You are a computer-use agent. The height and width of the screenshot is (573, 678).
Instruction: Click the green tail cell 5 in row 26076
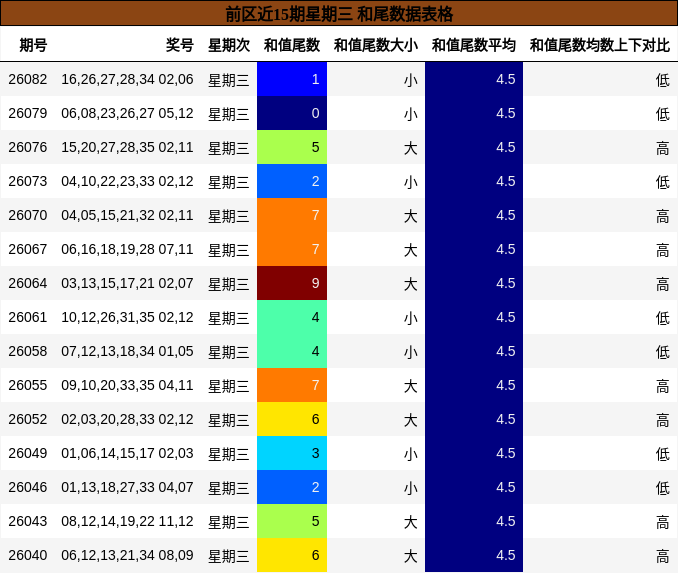292,147
